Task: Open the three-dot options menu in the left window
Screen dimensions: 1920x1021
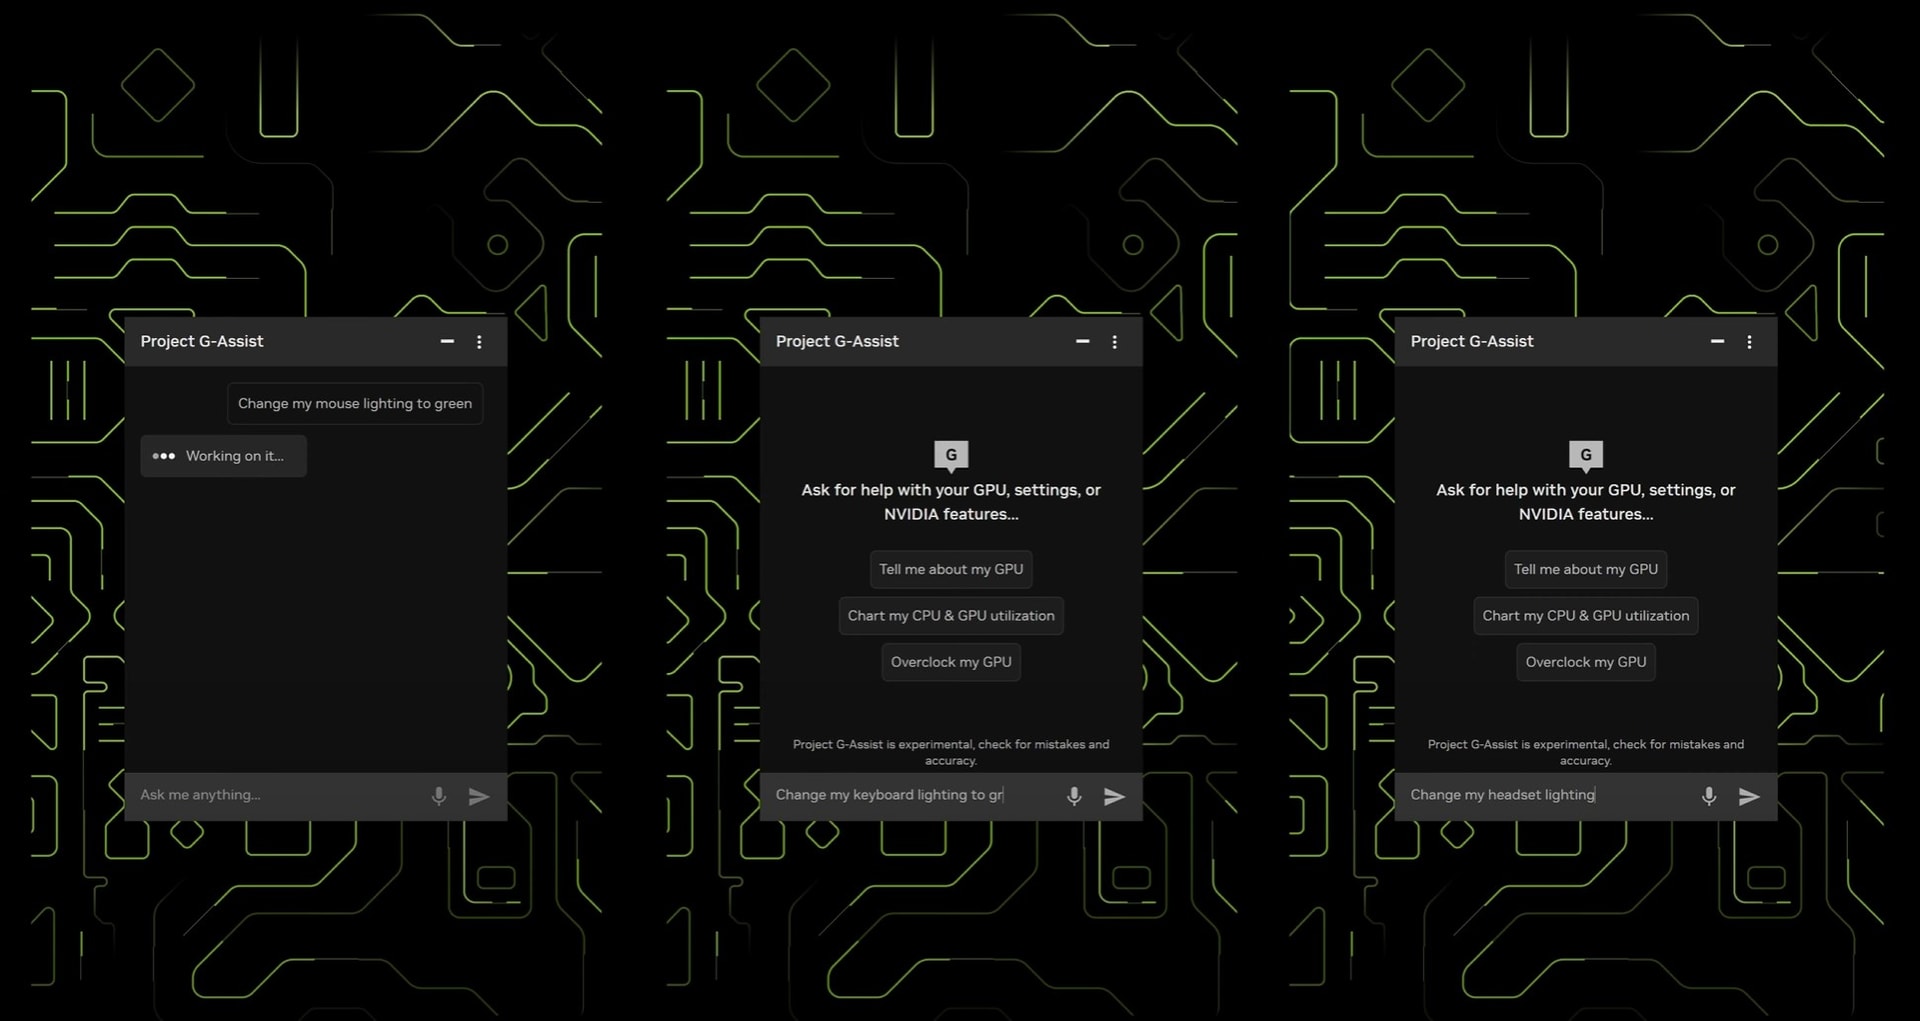Action: 479,341
